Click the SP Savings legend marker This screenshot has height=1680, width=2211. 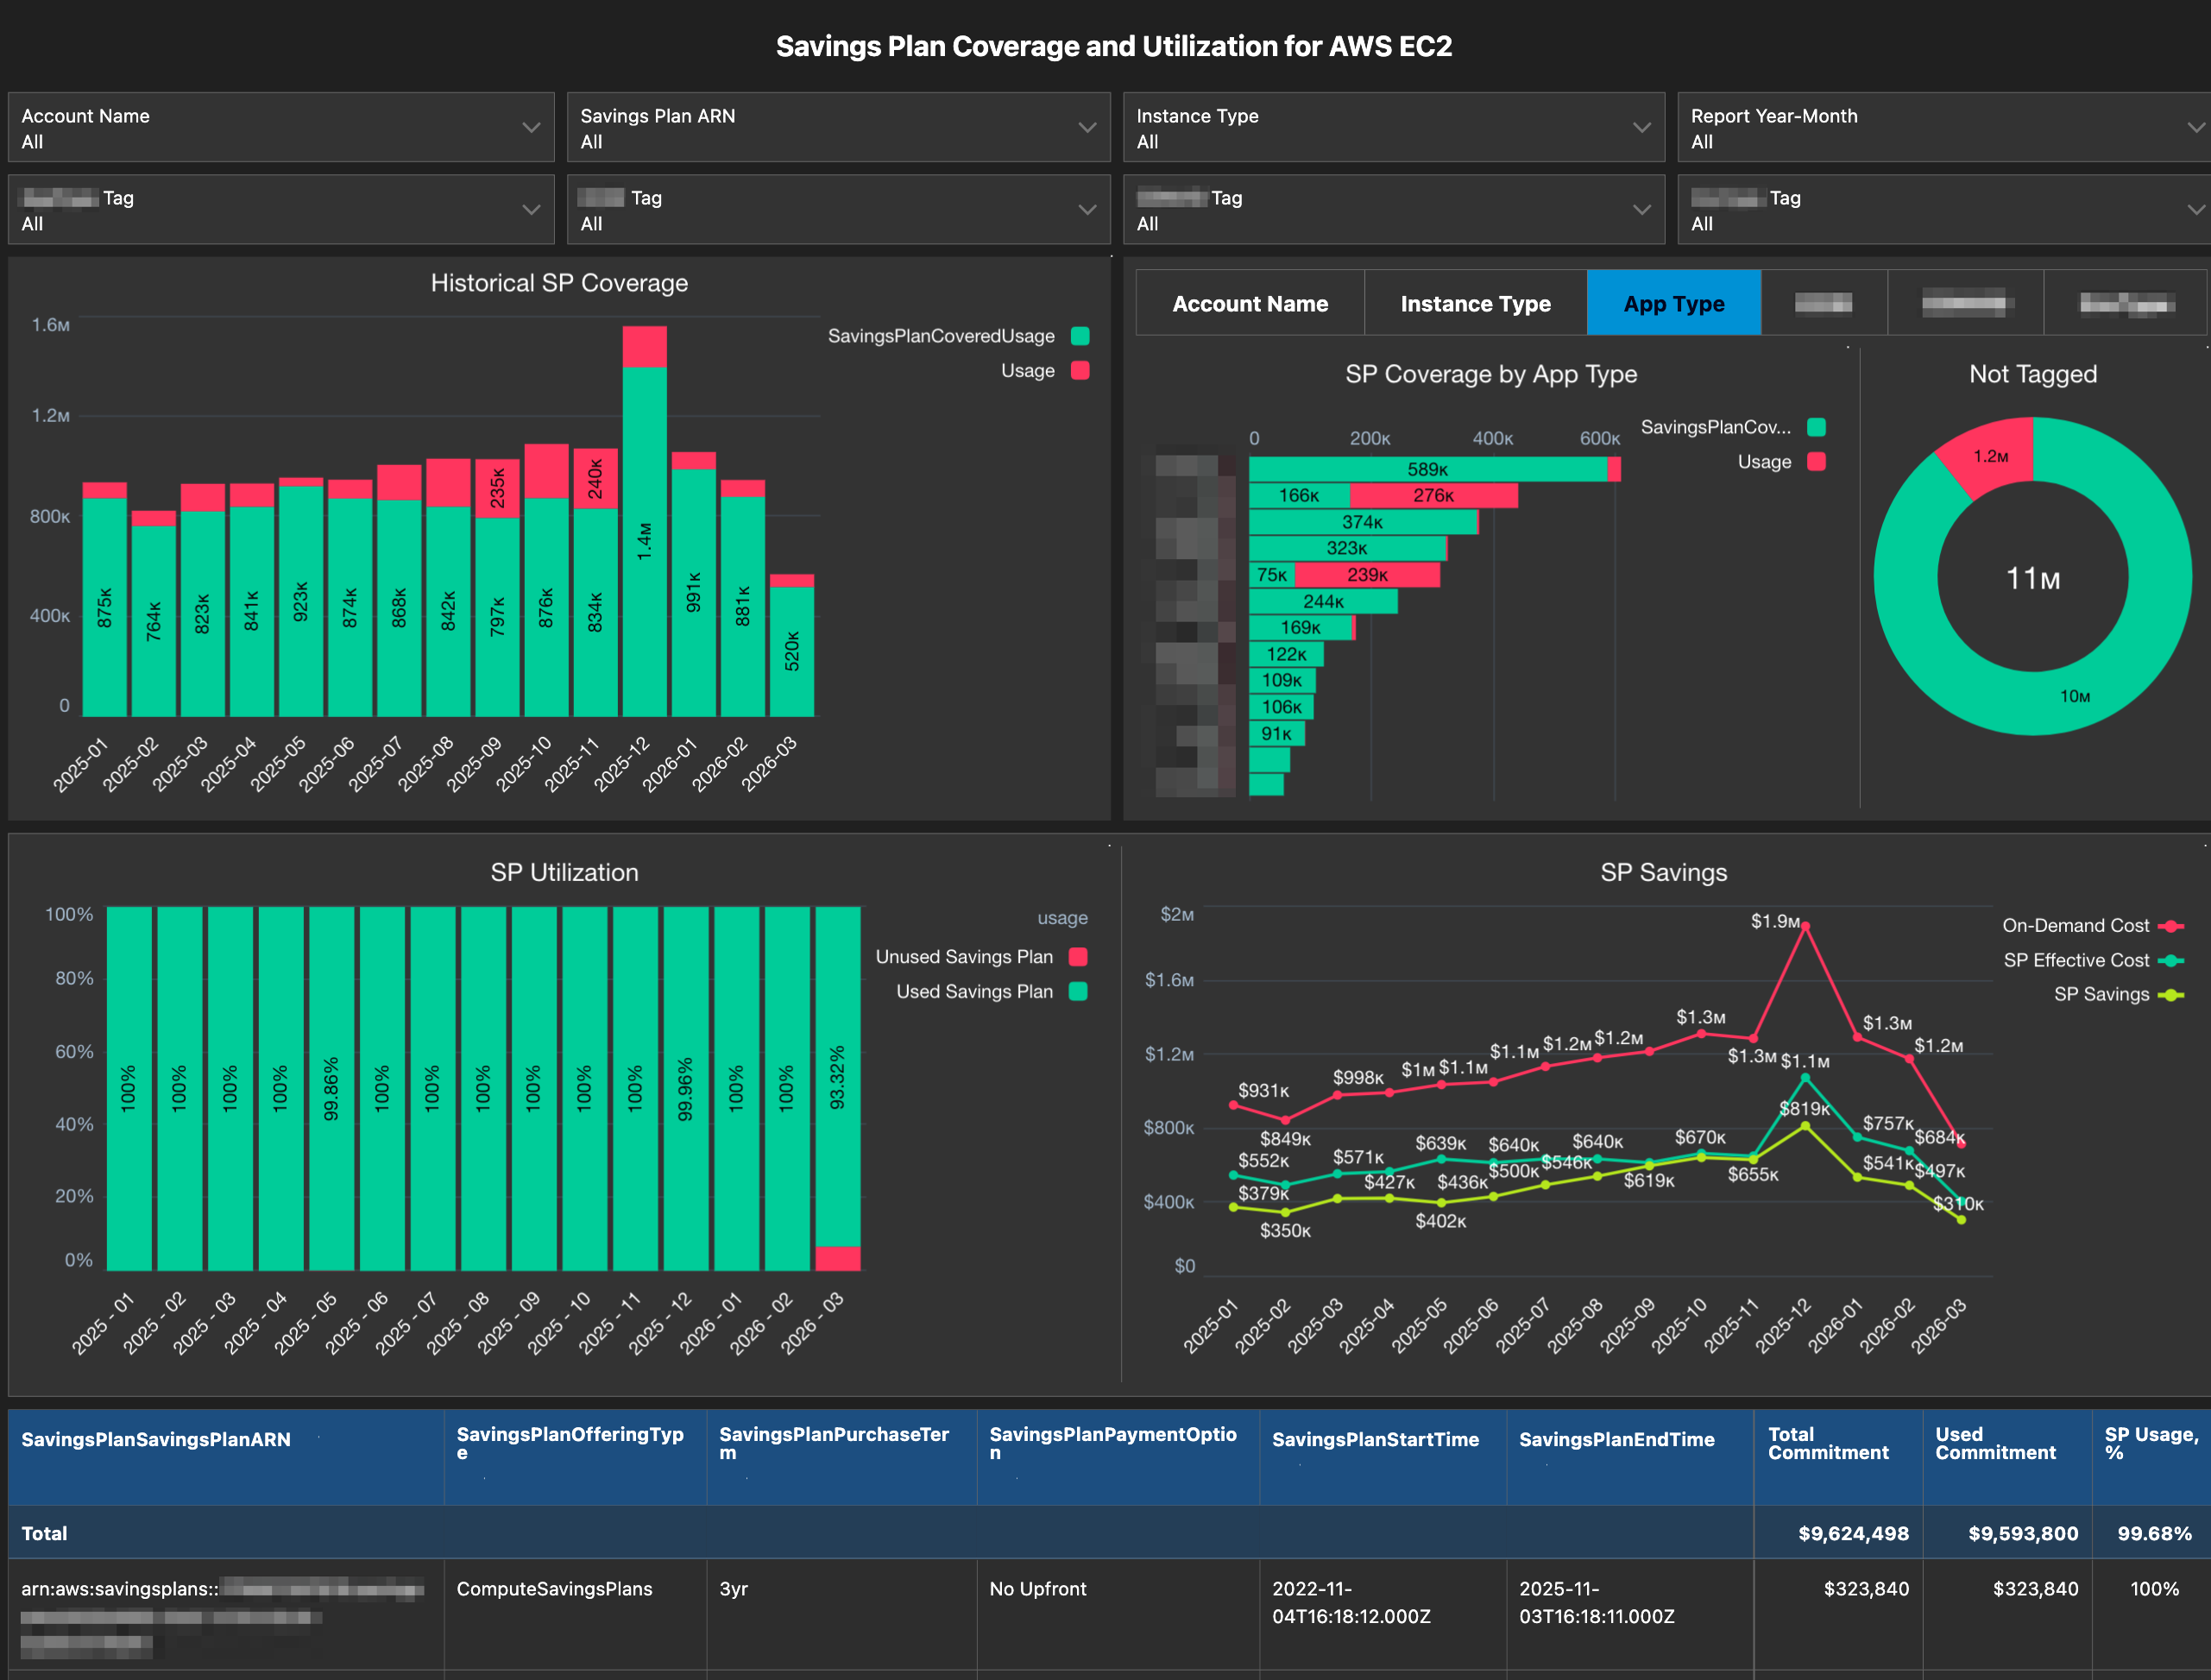2171,994
